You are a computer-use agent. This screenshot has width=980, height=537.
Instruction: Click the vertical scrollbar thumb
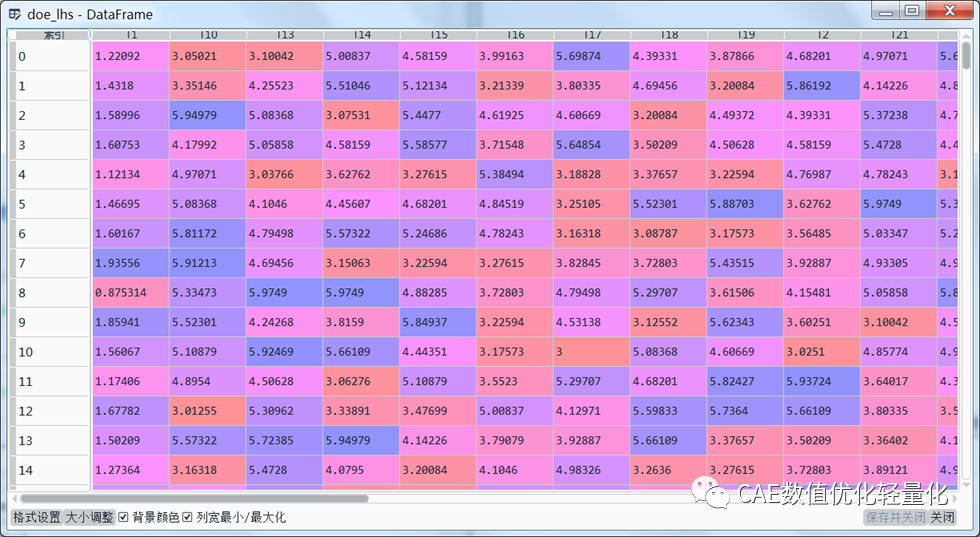[967, 56]
